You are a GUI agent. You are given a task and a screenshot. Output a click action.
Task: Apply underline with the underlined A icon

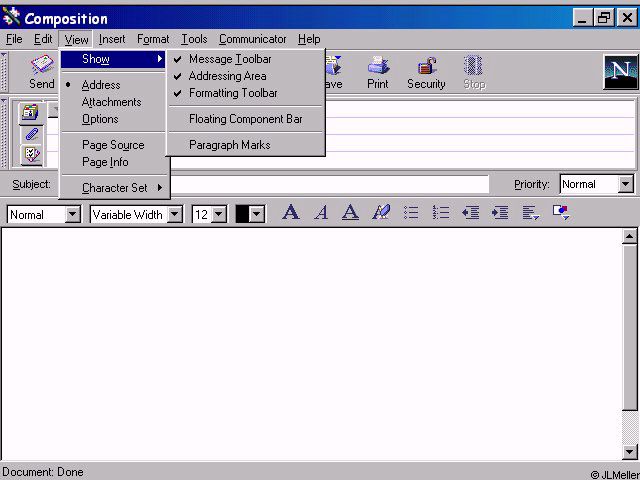coord(350,213)
